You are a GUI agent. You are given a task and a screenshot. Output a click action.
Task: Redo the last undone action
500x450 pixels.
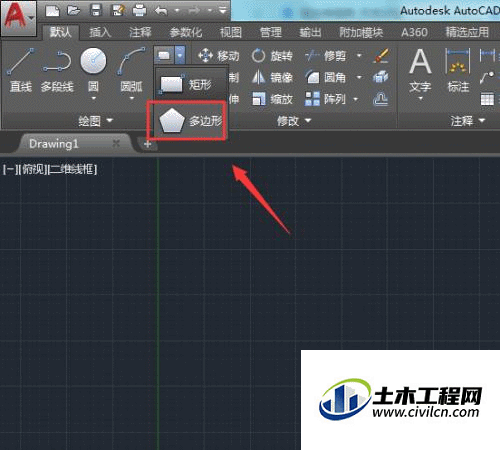click(194, 11)
